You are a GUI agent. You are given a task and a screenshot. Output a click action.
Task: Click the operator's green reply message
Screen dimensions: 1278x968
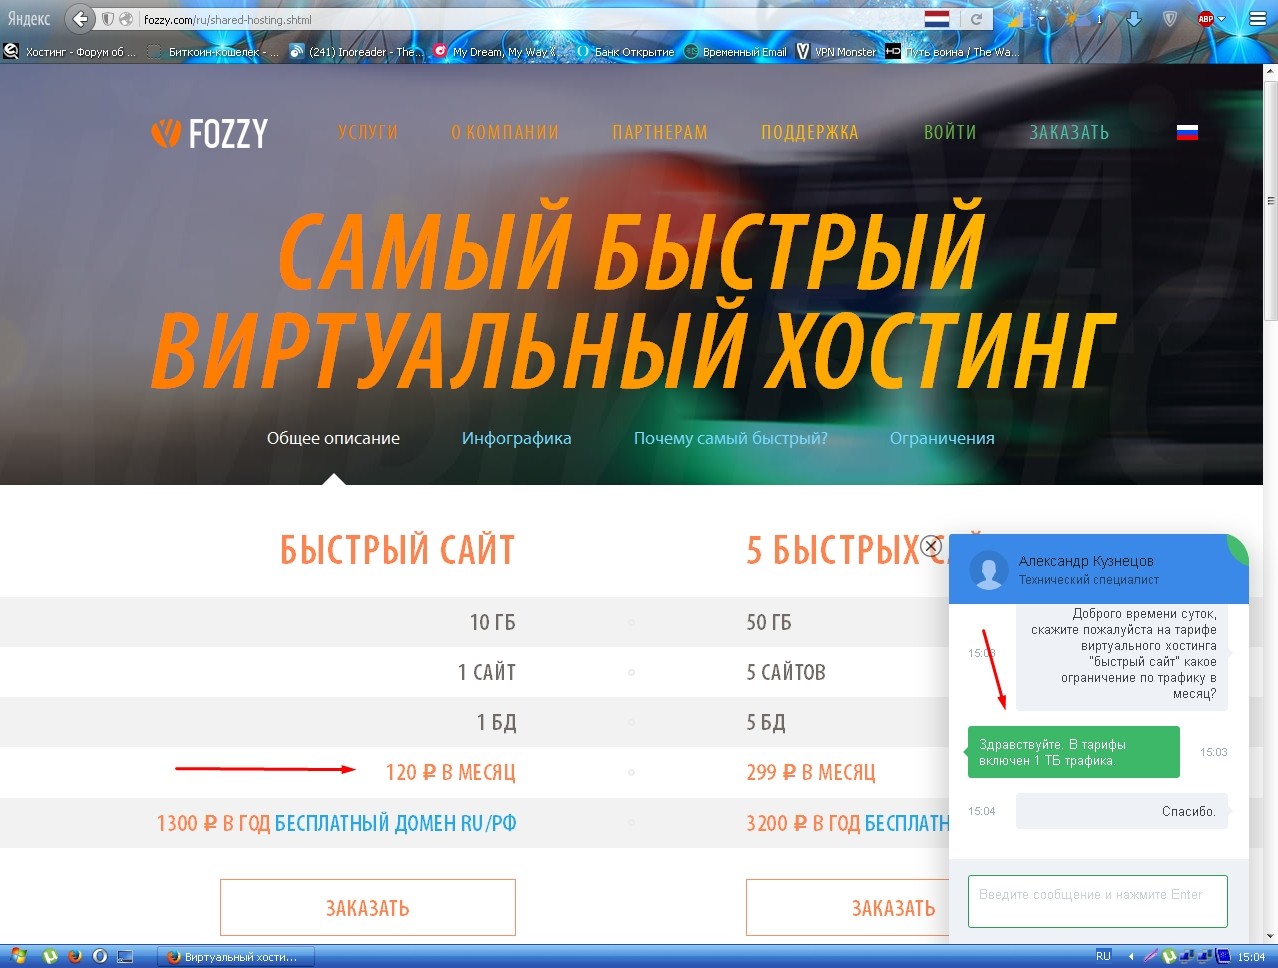(1074, 752)
